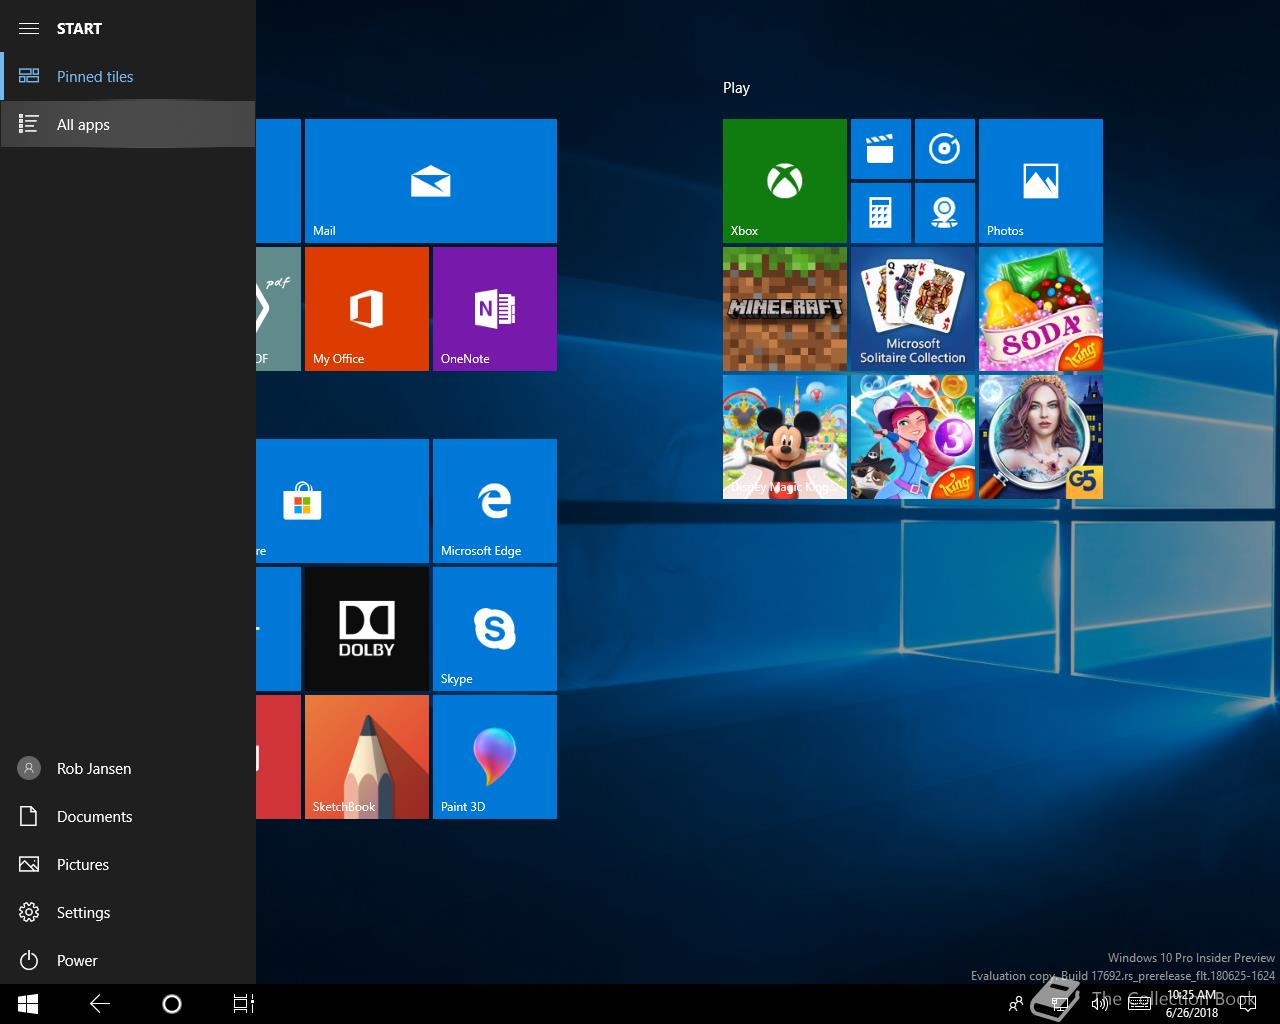
Task: Collapse the START hamburger menu
Action: coord(29,28)
